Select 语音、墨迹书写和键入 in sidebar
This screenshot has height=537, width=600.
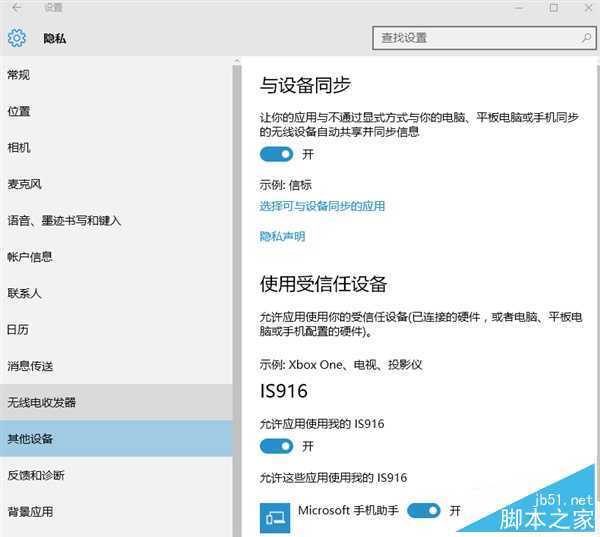point(116,220)
